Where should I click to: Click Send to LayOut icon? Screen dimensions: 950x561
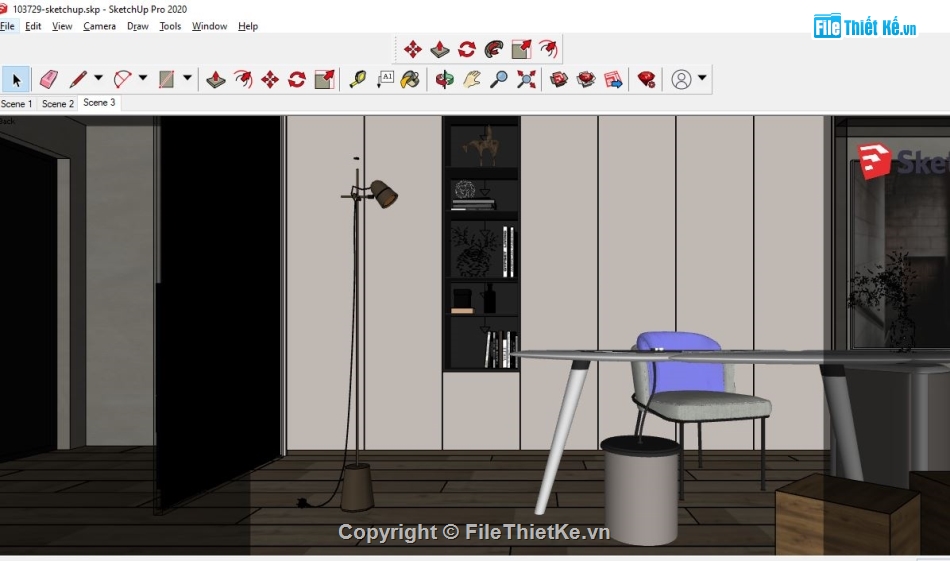pyautogui.click(x=613, y=79)
